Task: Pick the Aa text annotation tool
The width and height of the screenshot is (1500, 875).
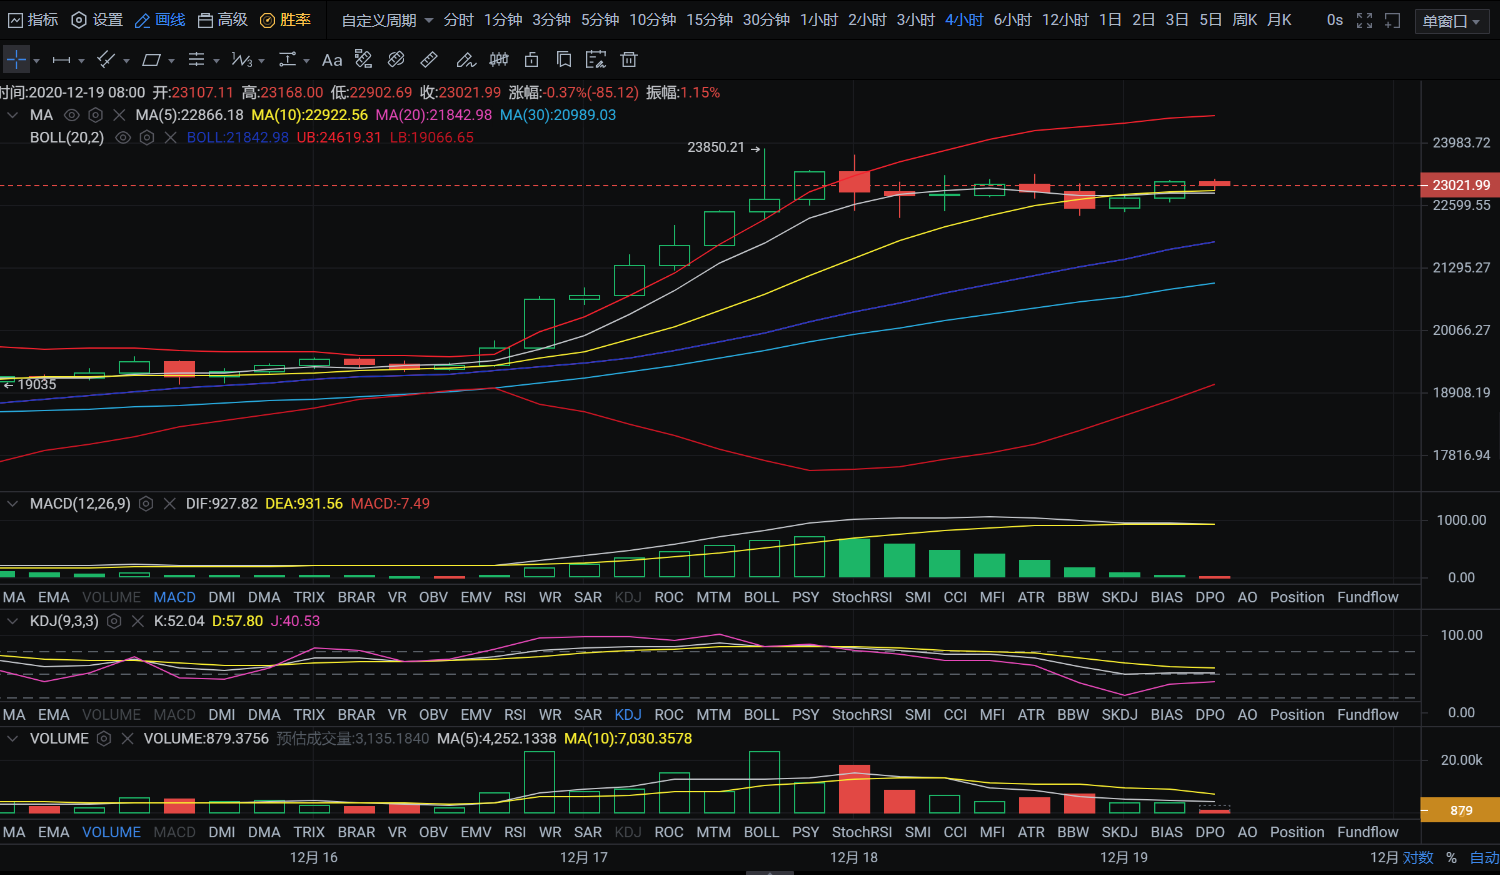Action: click(332, 60)
